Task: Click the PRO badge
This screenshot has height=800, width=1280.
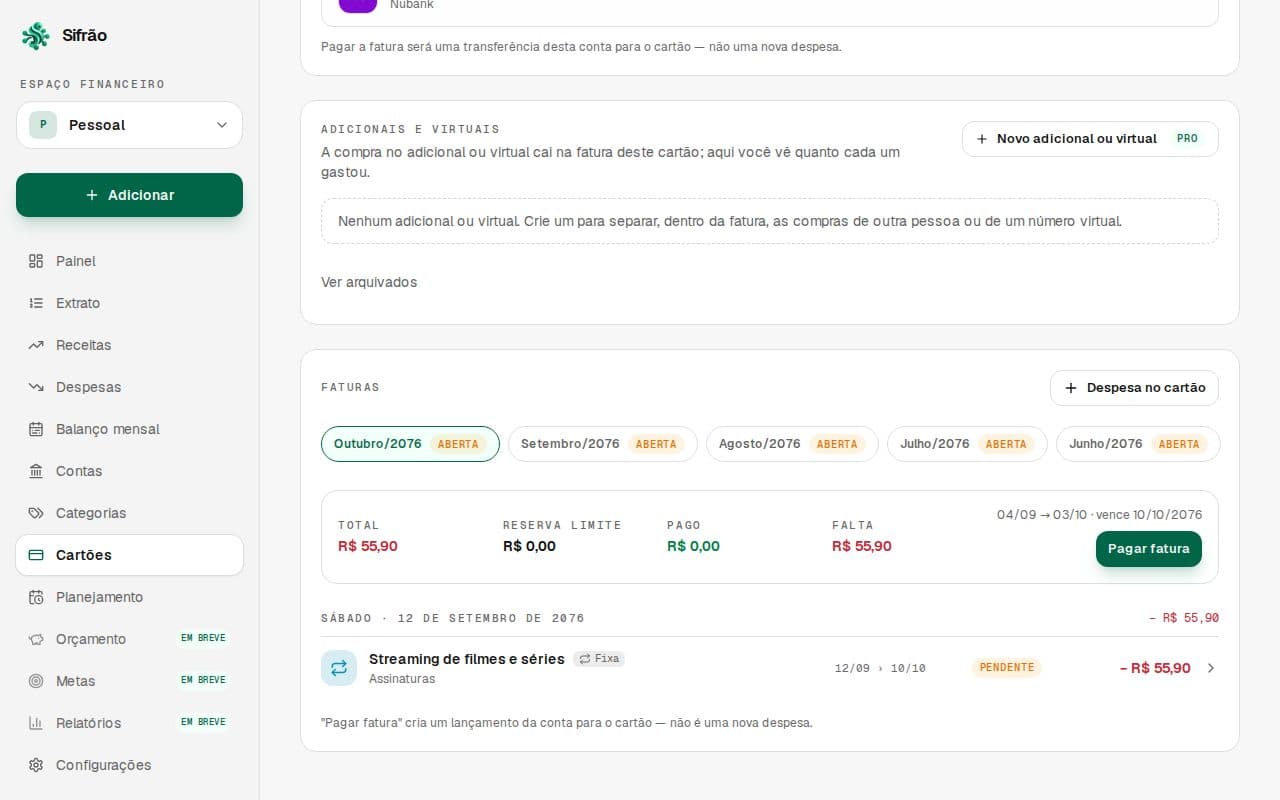Action: 1187,139
